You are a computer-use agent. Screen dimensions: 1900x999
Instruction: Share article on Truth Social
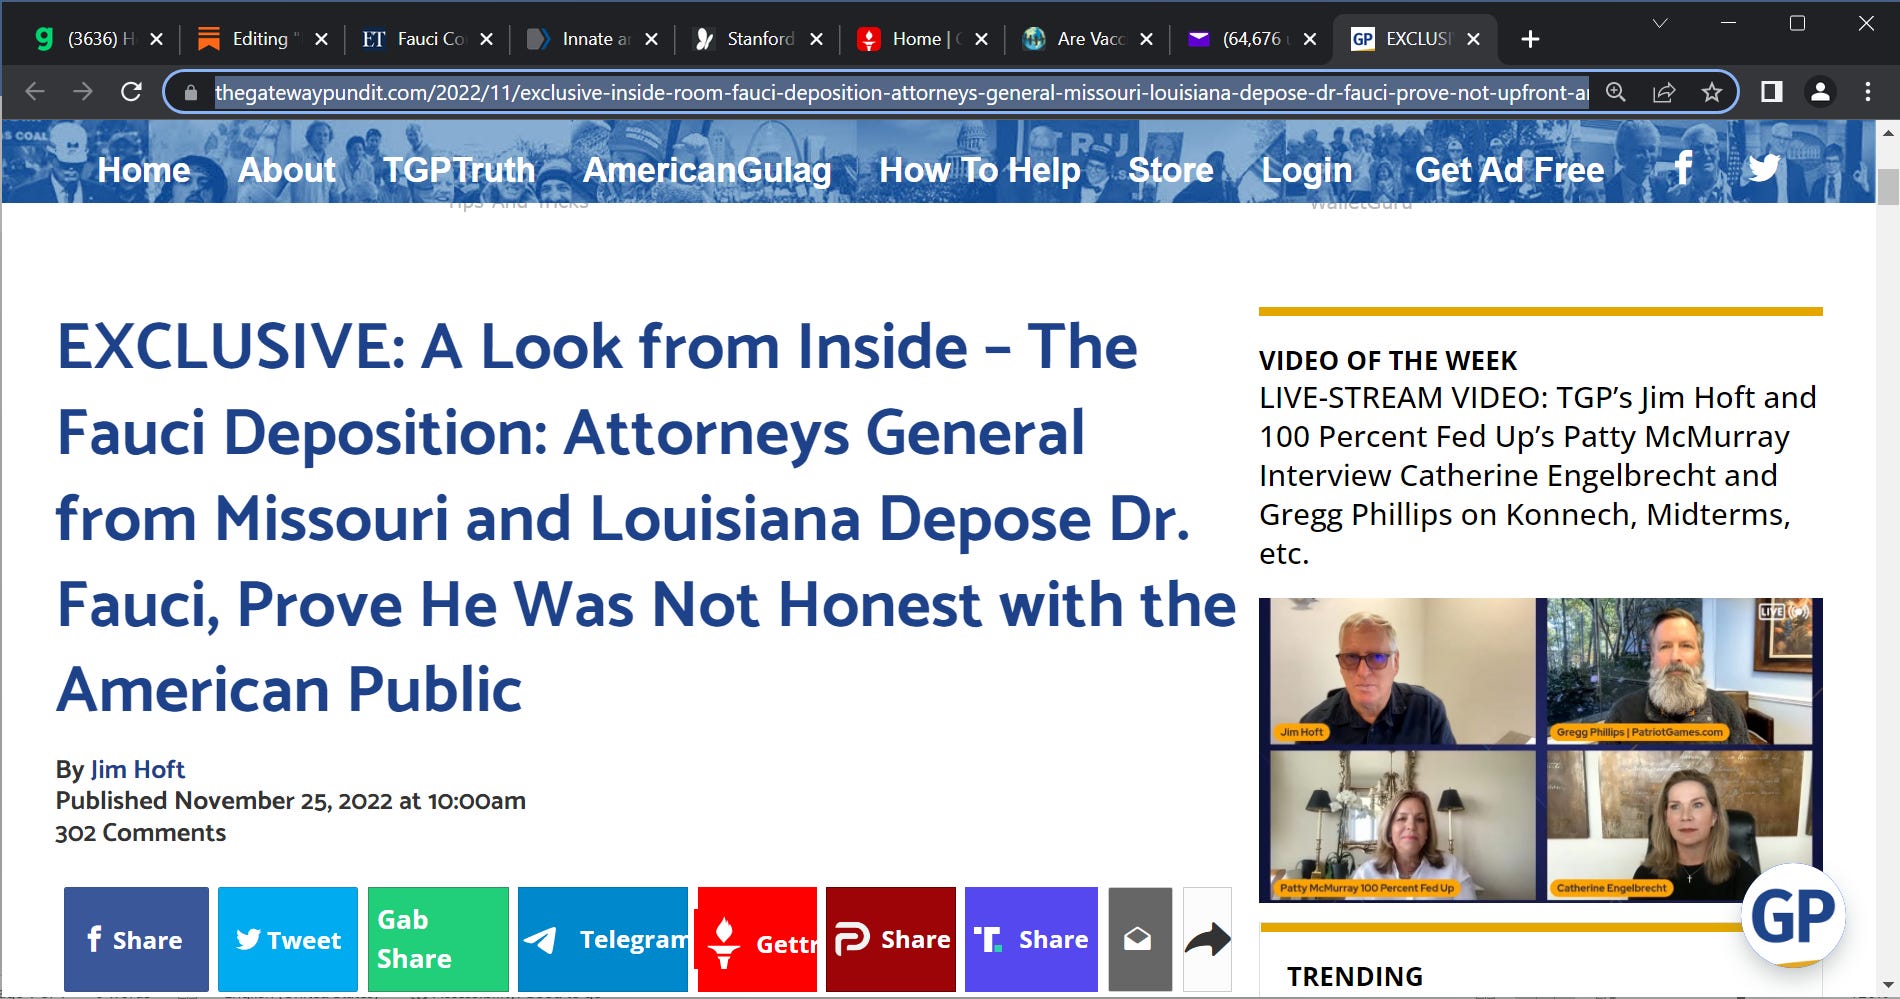[1031, 939]
